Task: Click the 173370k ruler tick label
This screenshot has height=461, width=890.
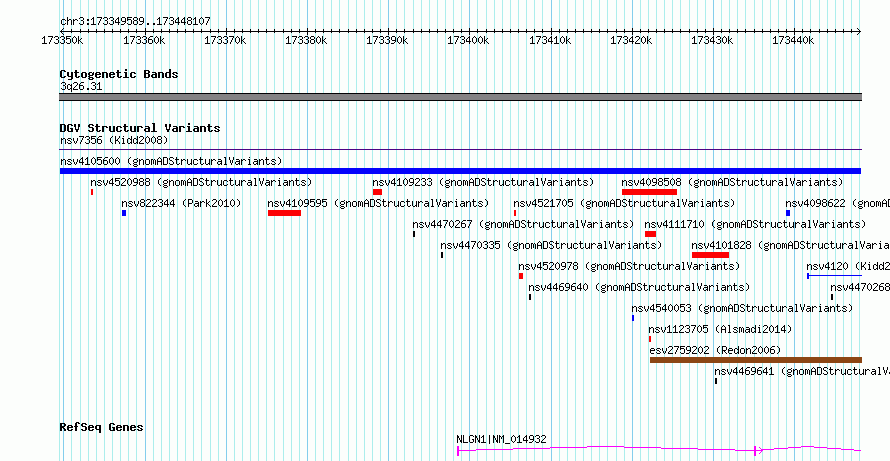Action: 225,40
